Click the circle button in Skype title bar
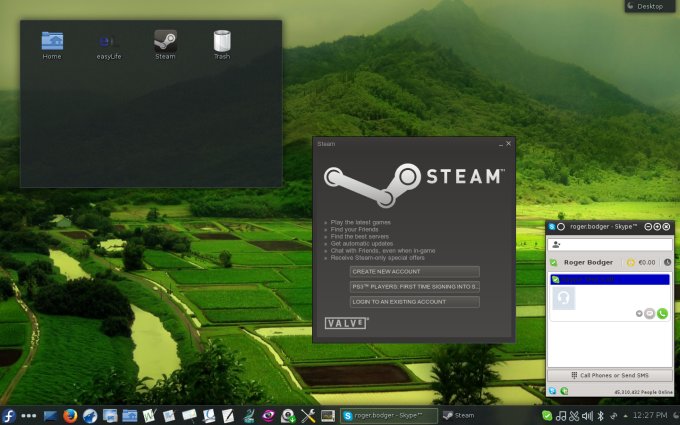680x425 pixels. [561, 227]
